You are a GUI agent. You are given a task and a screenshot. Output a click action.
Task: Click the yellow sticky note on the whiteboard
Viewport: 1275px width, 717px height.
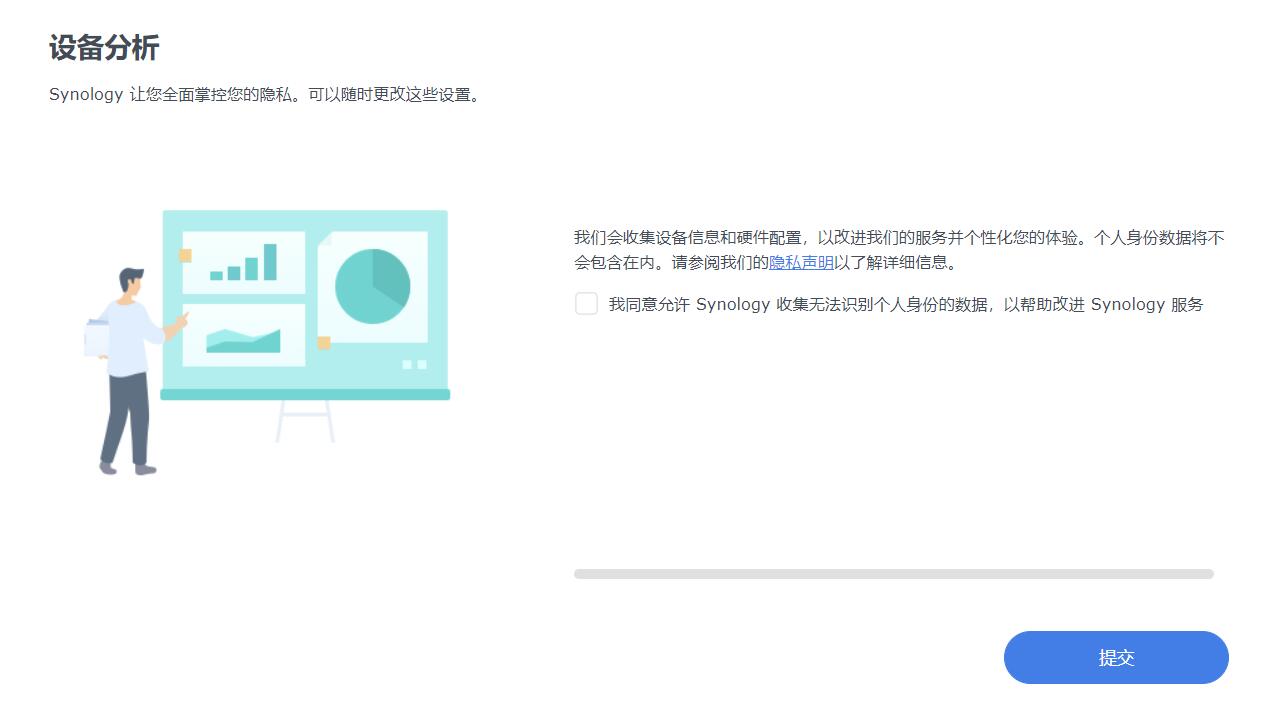click(x=184, y=256)
